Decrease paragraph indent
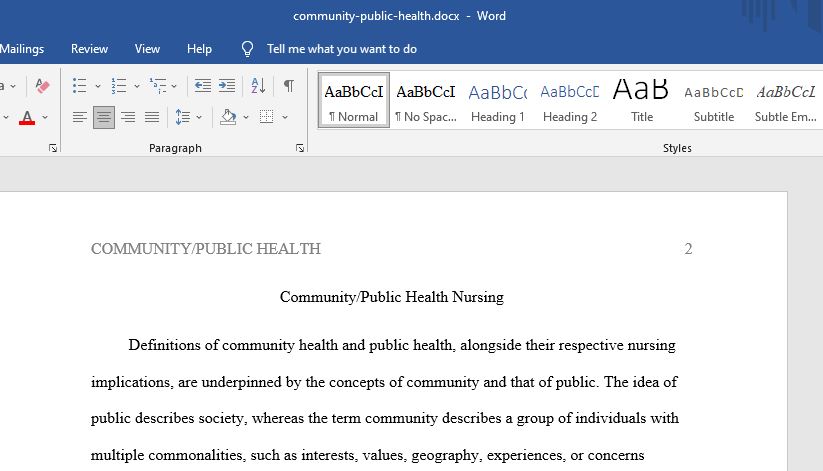The image size is (823, 471). (x=203, y=86)
